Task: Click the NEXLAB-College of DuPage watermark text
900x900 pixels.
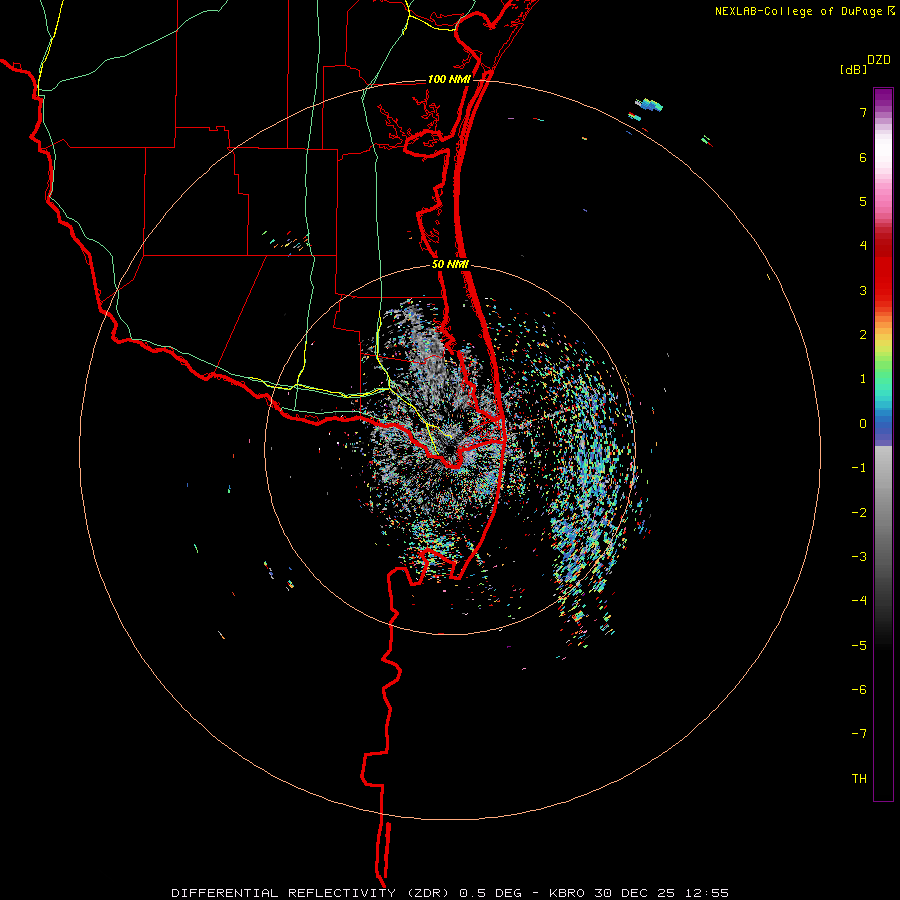Action: 799,11
